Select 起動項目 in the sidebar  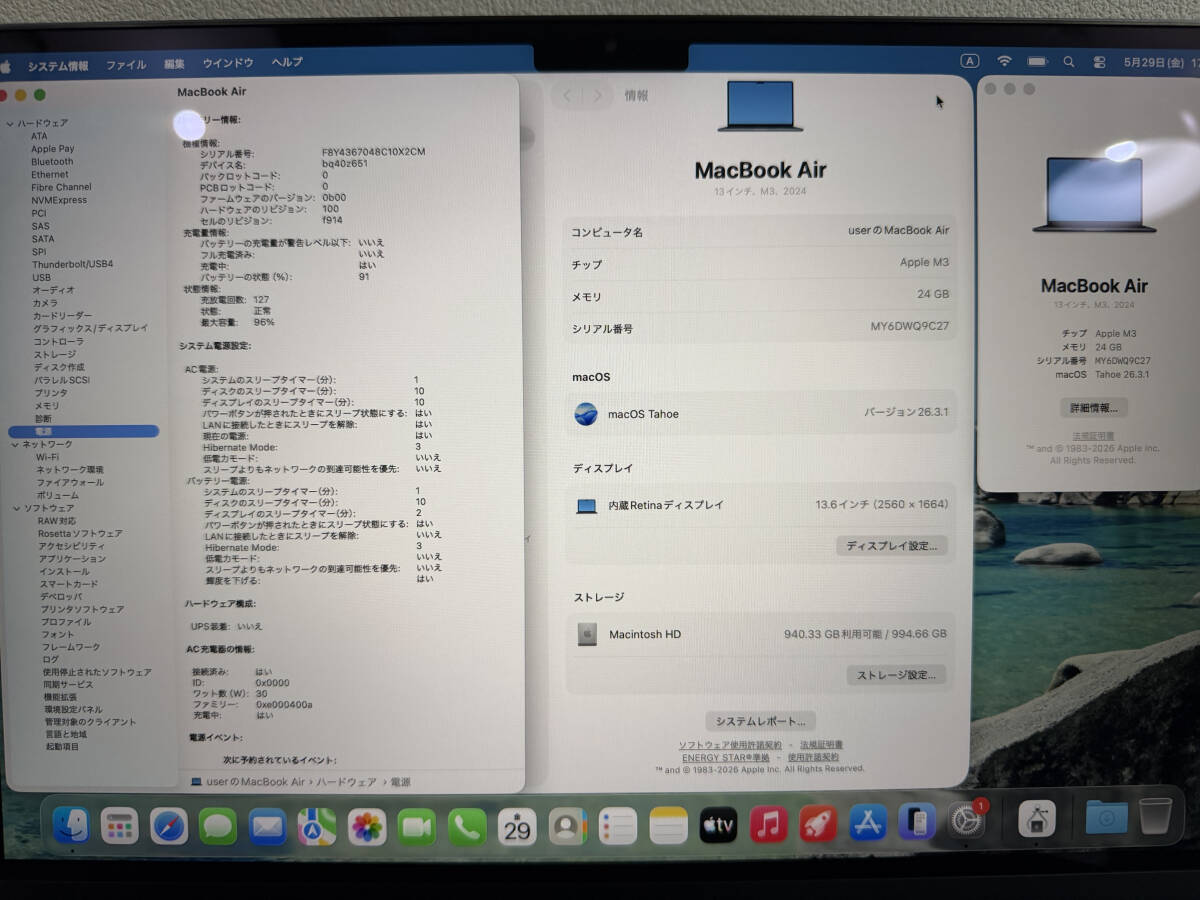click(62, 747)
